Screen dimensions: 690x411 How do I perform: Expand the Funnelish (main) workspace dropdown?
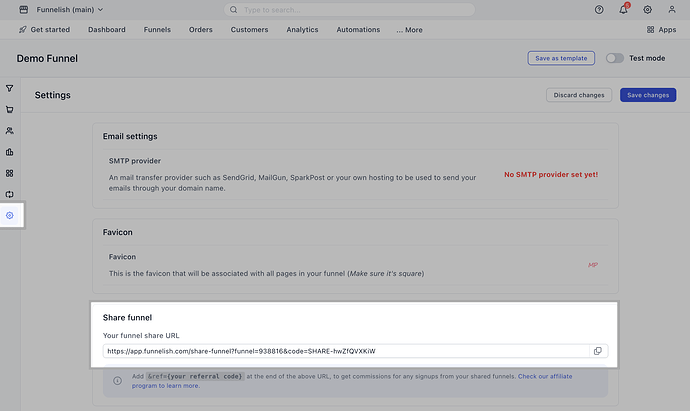click(x=68, y=10)
